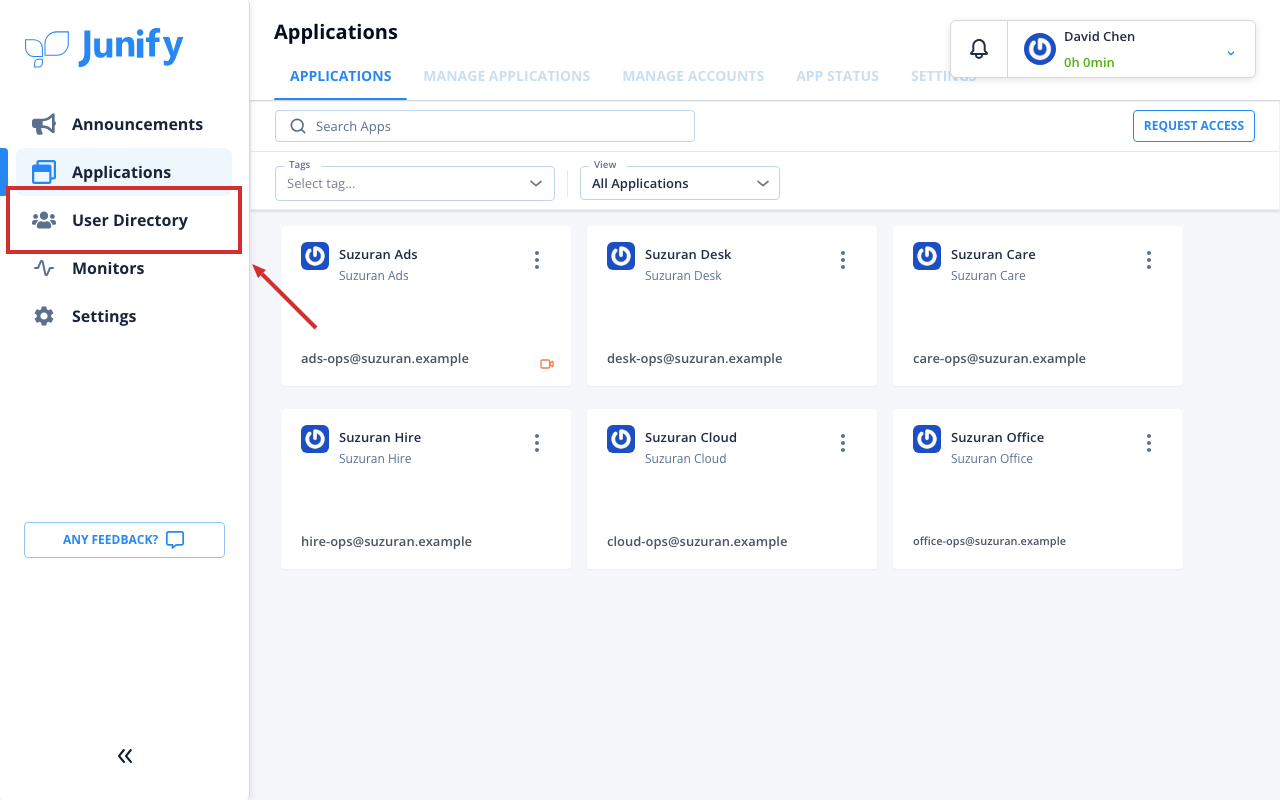Open three-dot menu on Suzuran Hire
This screenshot has height=800, width=1280.
(537, 443)
